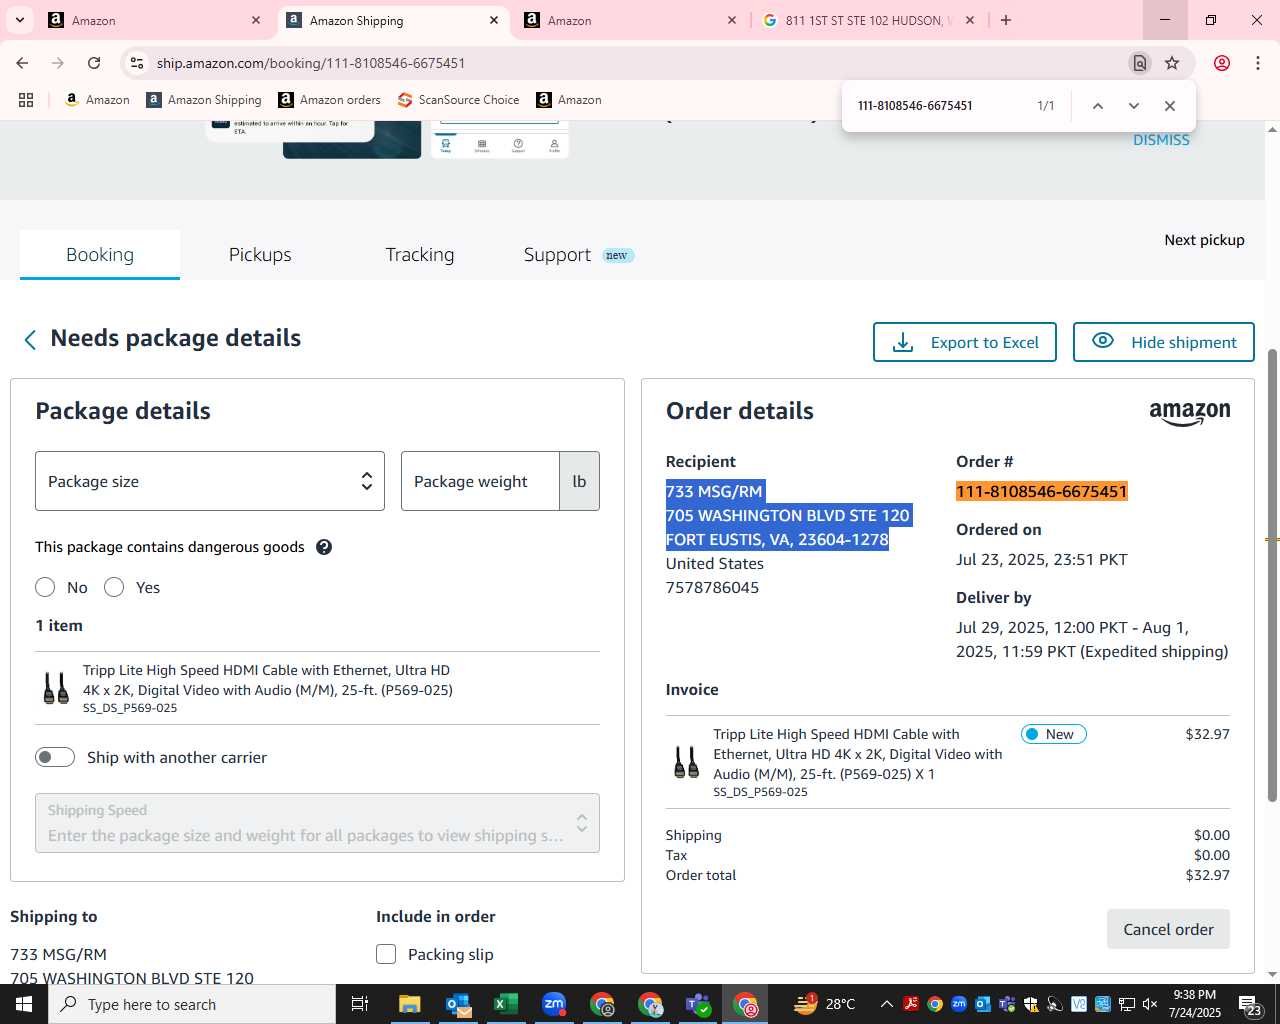Go to next find-in-page match
This screenshot has height=1024, width=1280.
[x=1133, y=106]
